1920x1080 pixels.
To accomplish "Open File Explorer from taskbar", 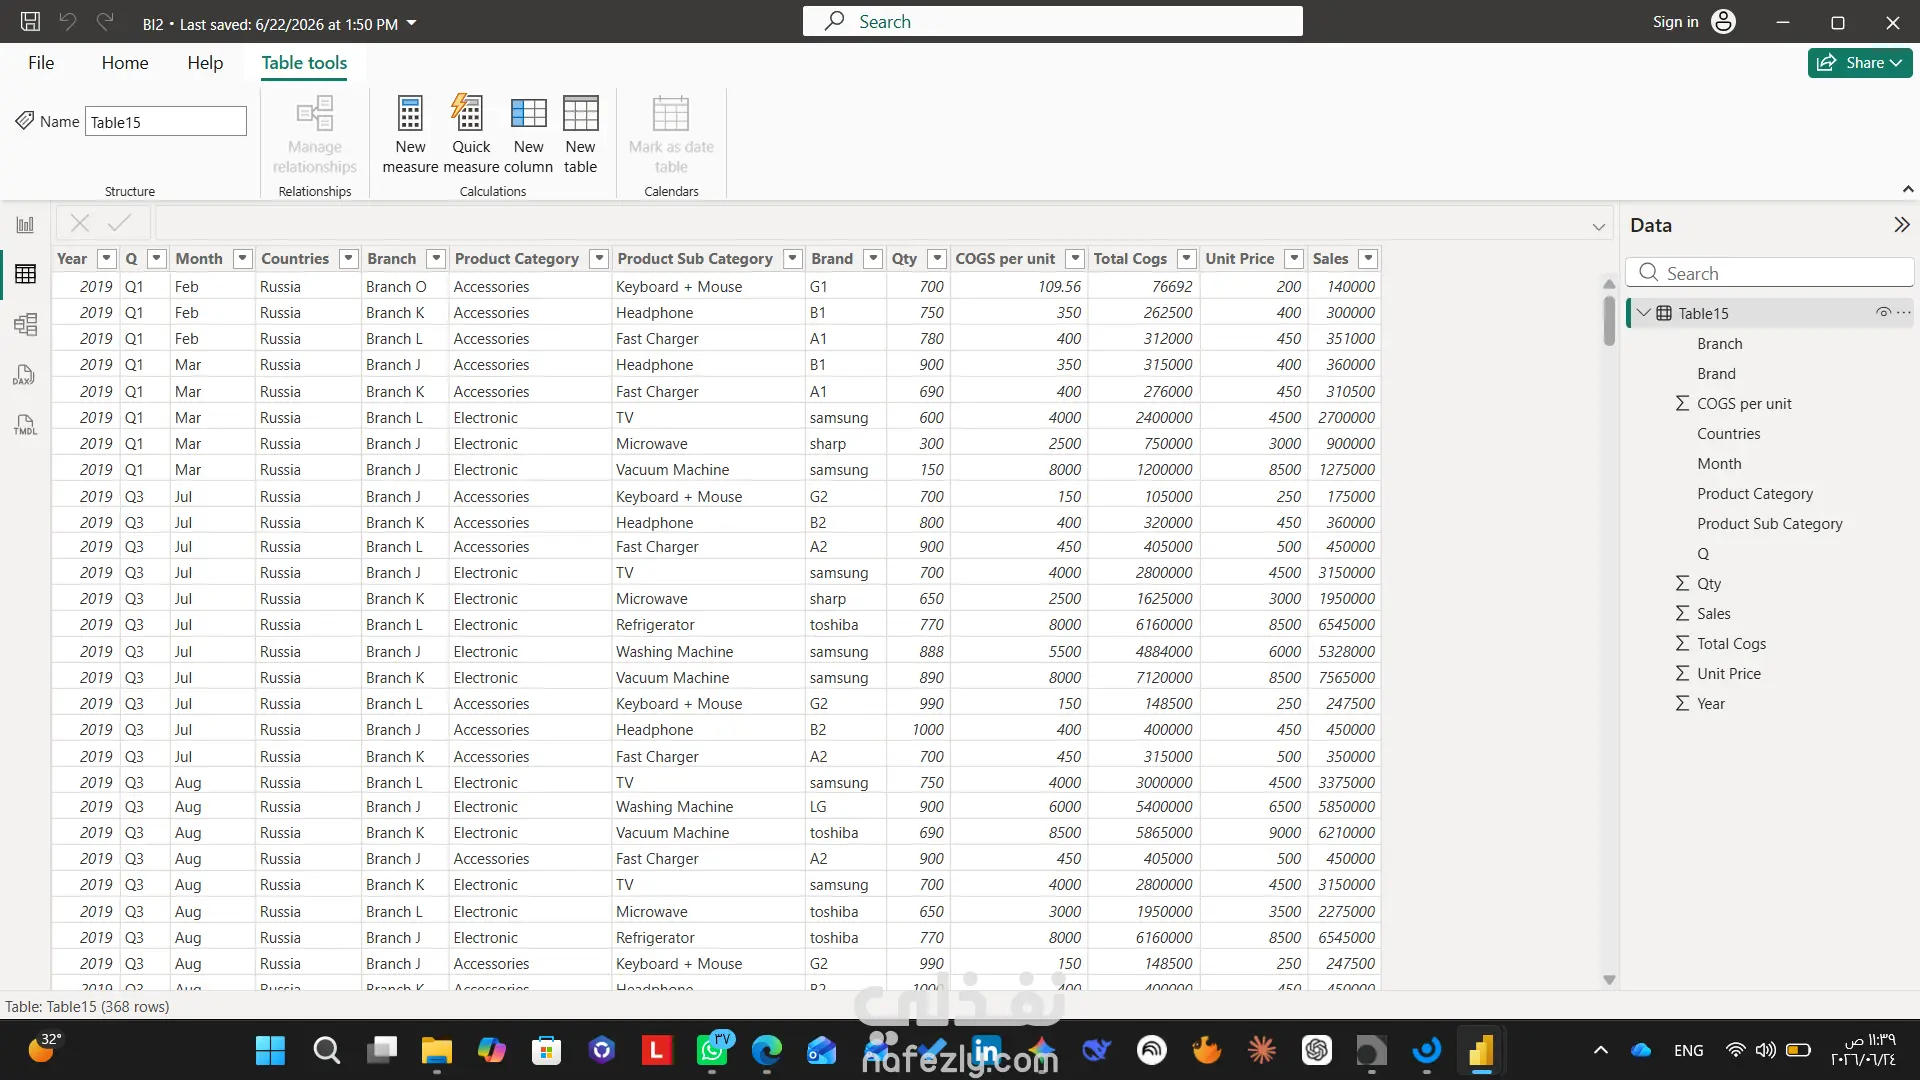I will [436, 1050].
